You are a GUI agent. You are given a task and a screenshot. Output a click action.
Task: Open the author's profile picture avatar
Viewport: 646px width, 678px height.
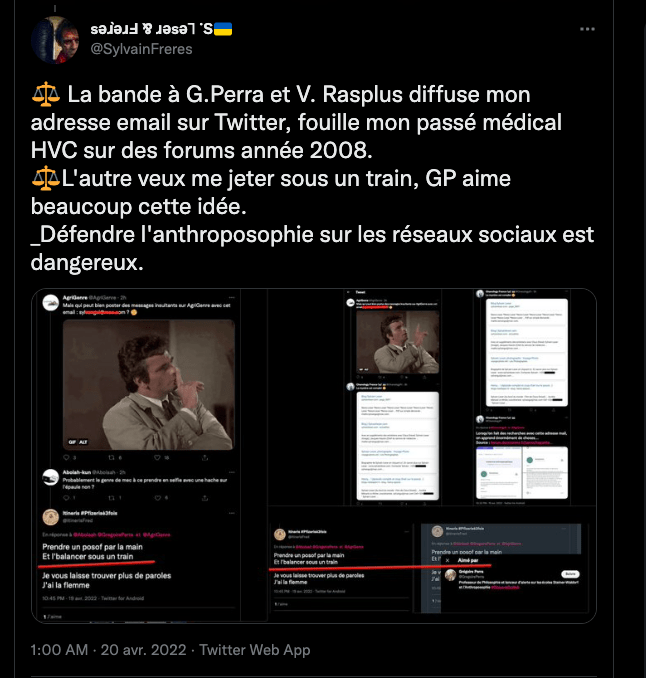click(x=55, y=40)
